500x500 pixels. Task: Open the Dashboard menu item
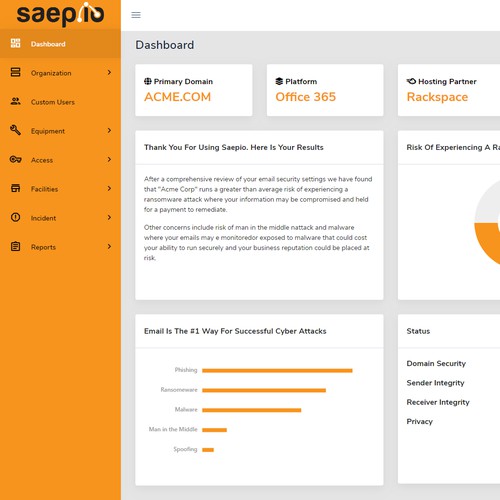coord(60,44)
